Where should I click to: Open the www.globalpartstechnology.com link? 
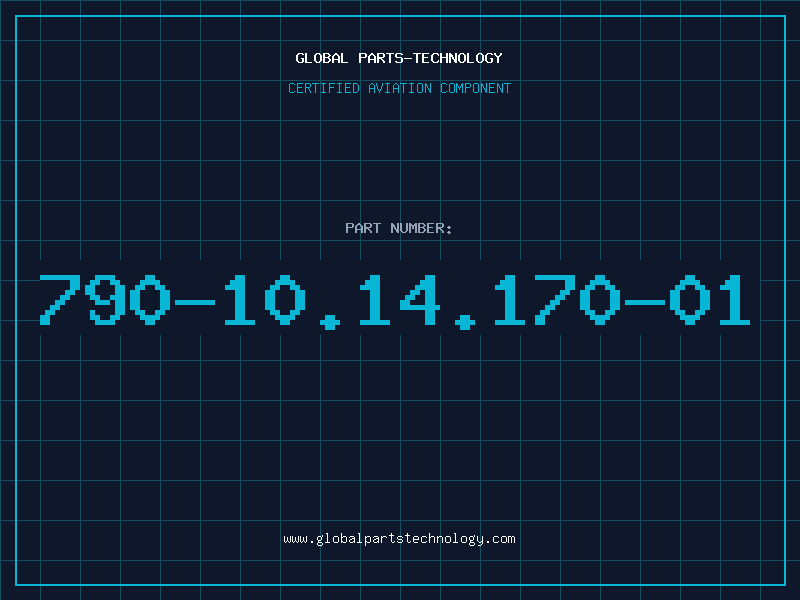pyautogui.click(x=399, y=539)
